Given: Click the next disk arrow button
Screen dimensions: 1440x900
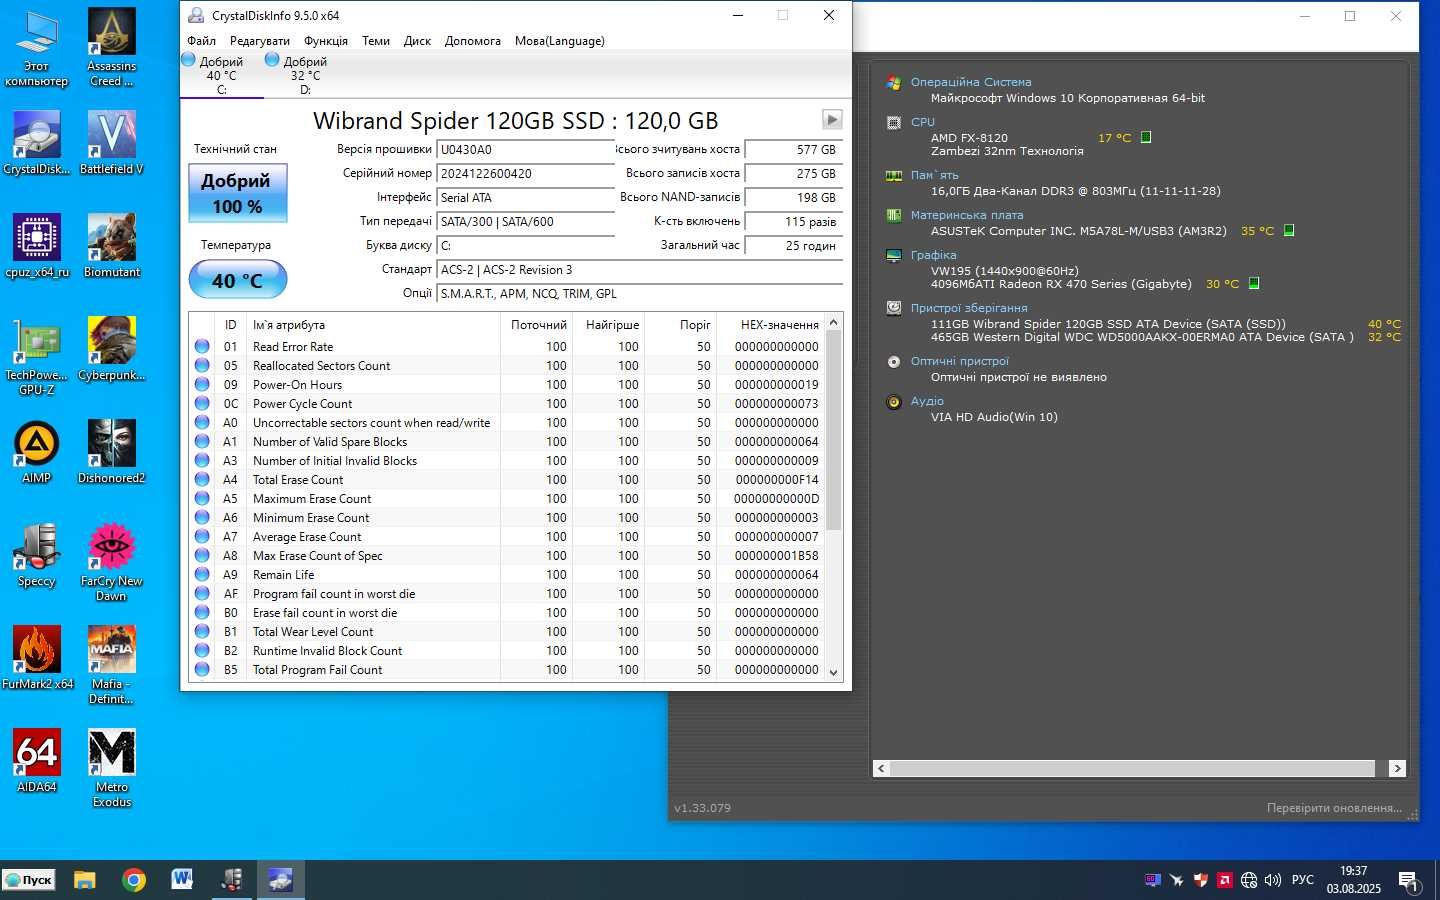Looking at the screenshot, I should pyautogui.click(x=832, y=119).
